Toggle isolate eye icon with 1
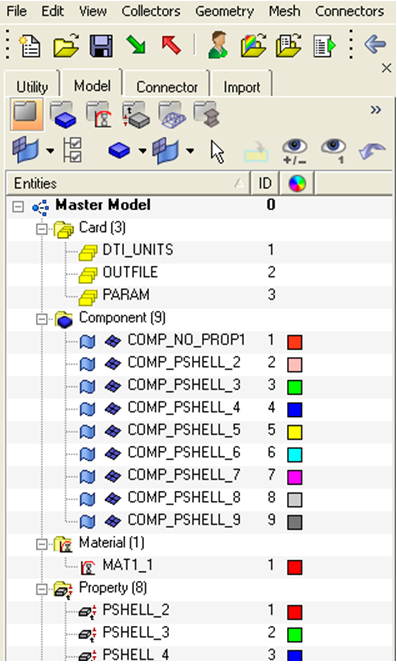Screen dimensions: 397x671 [x=334, y=151]
